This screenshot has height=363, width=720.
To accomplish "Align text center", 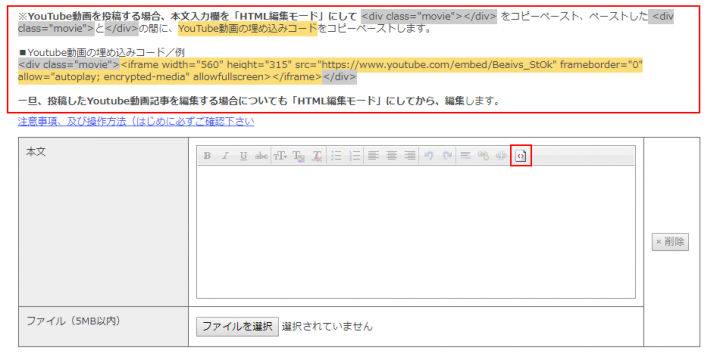I will pos(391,156).
